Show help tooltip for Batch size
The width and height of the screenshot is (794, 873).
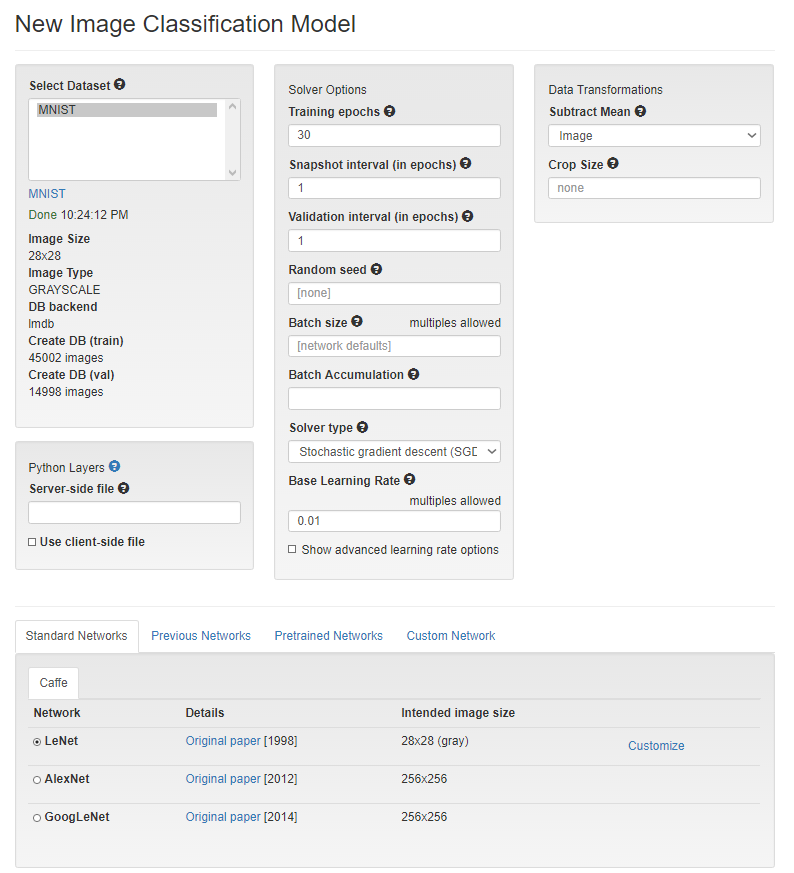point(357,321)
